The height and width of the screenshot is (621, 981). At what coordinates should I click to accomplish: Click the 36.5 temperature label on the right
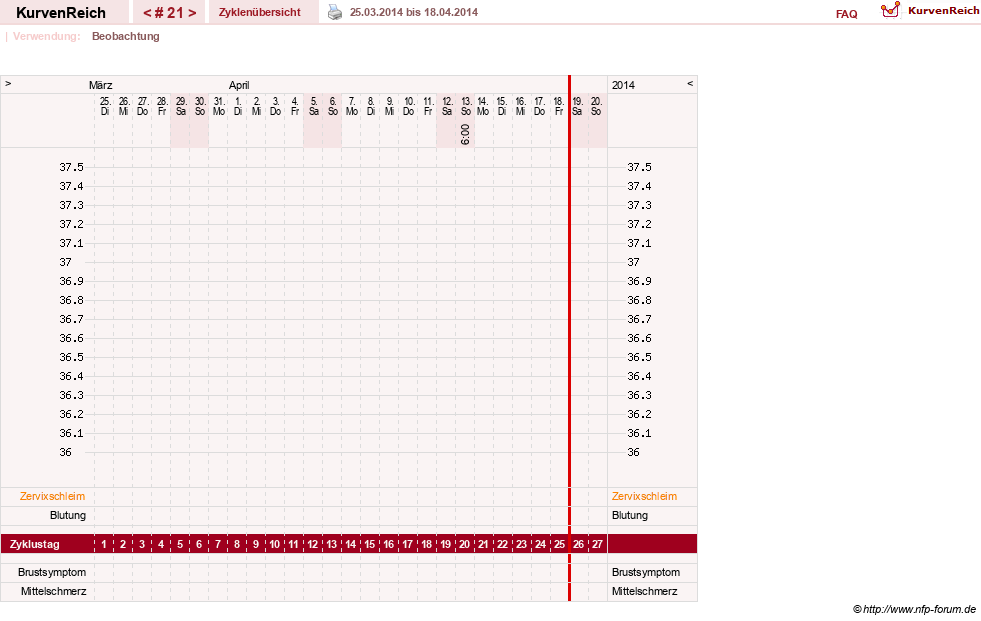tap(639, 357)
